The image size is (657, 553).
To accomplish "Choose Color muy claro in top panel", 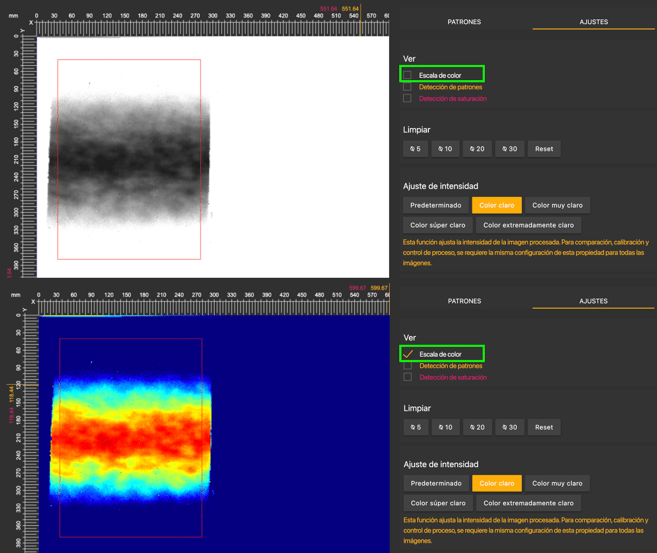I will 557,205.
